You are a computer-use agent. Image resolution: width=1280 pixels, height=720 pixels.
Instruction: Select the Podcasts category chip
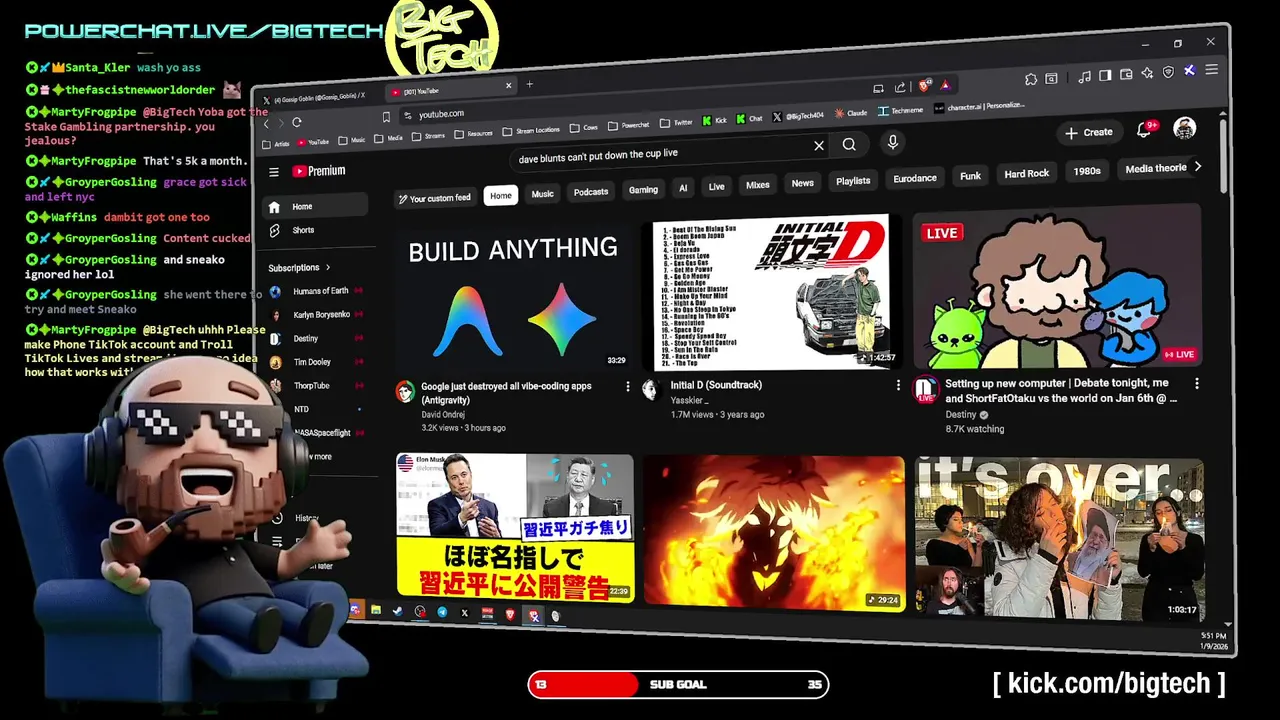tap(591, 192)
